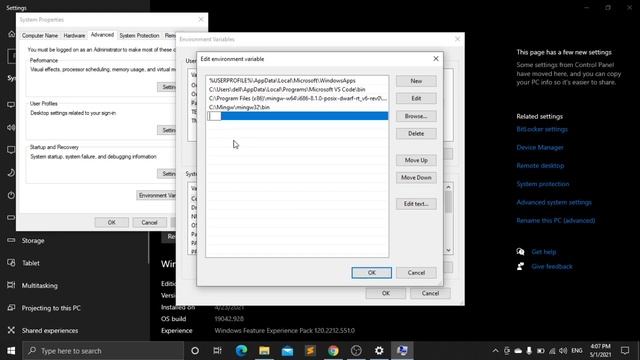Open Mail app from taskbar
Screen dimensions: 640x360
point(287,351)
